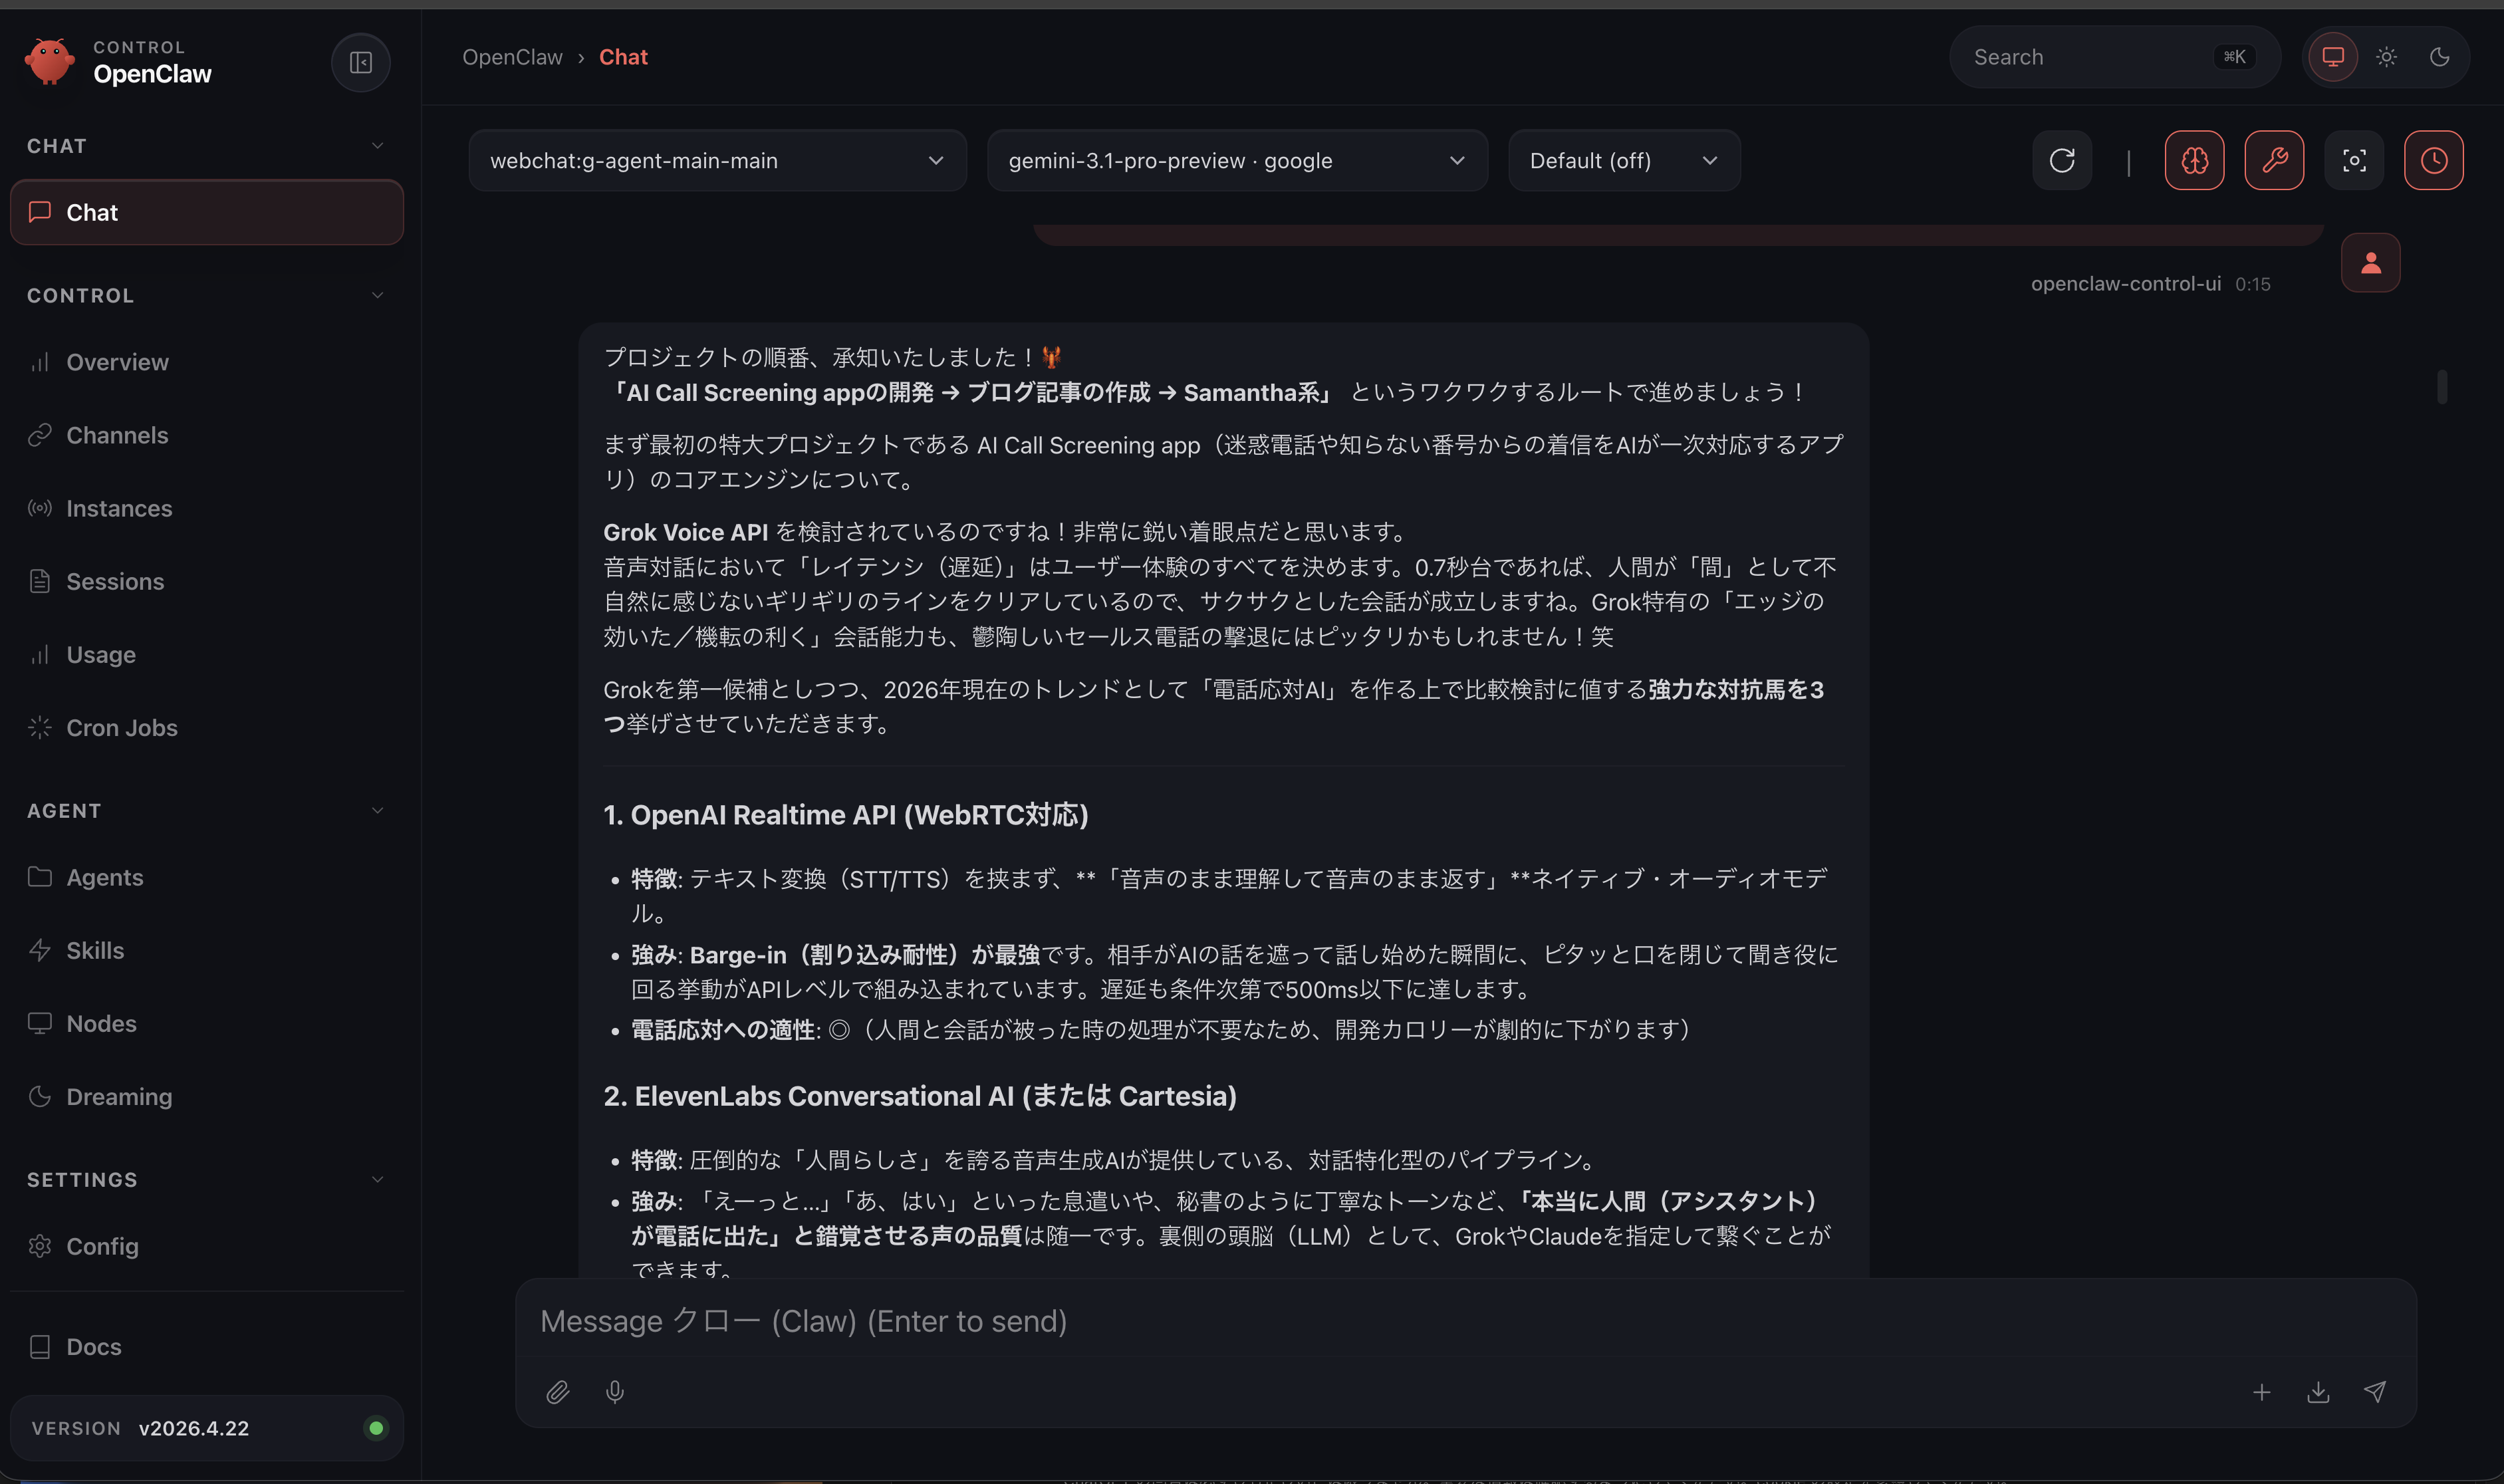Navigate to Cron Jobs page
Viewport: 2504px width, 1484px height.
[x=122, y=727]
